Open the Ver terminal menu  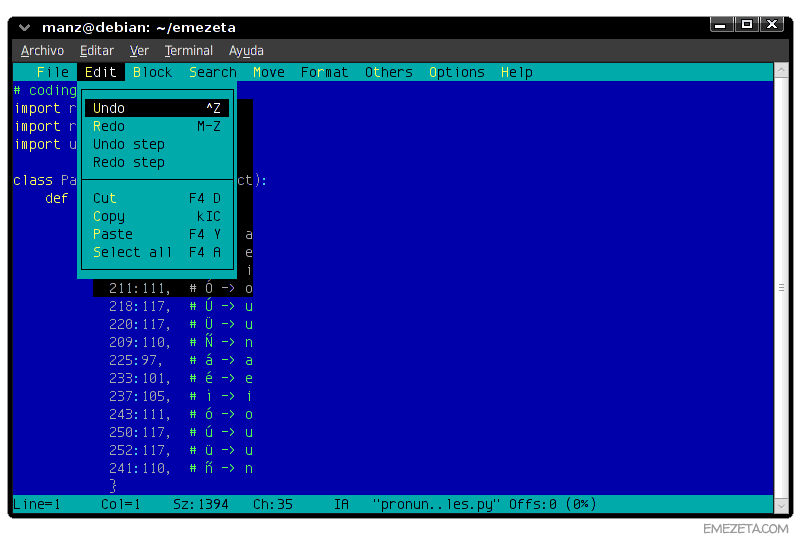click(139, 51)
